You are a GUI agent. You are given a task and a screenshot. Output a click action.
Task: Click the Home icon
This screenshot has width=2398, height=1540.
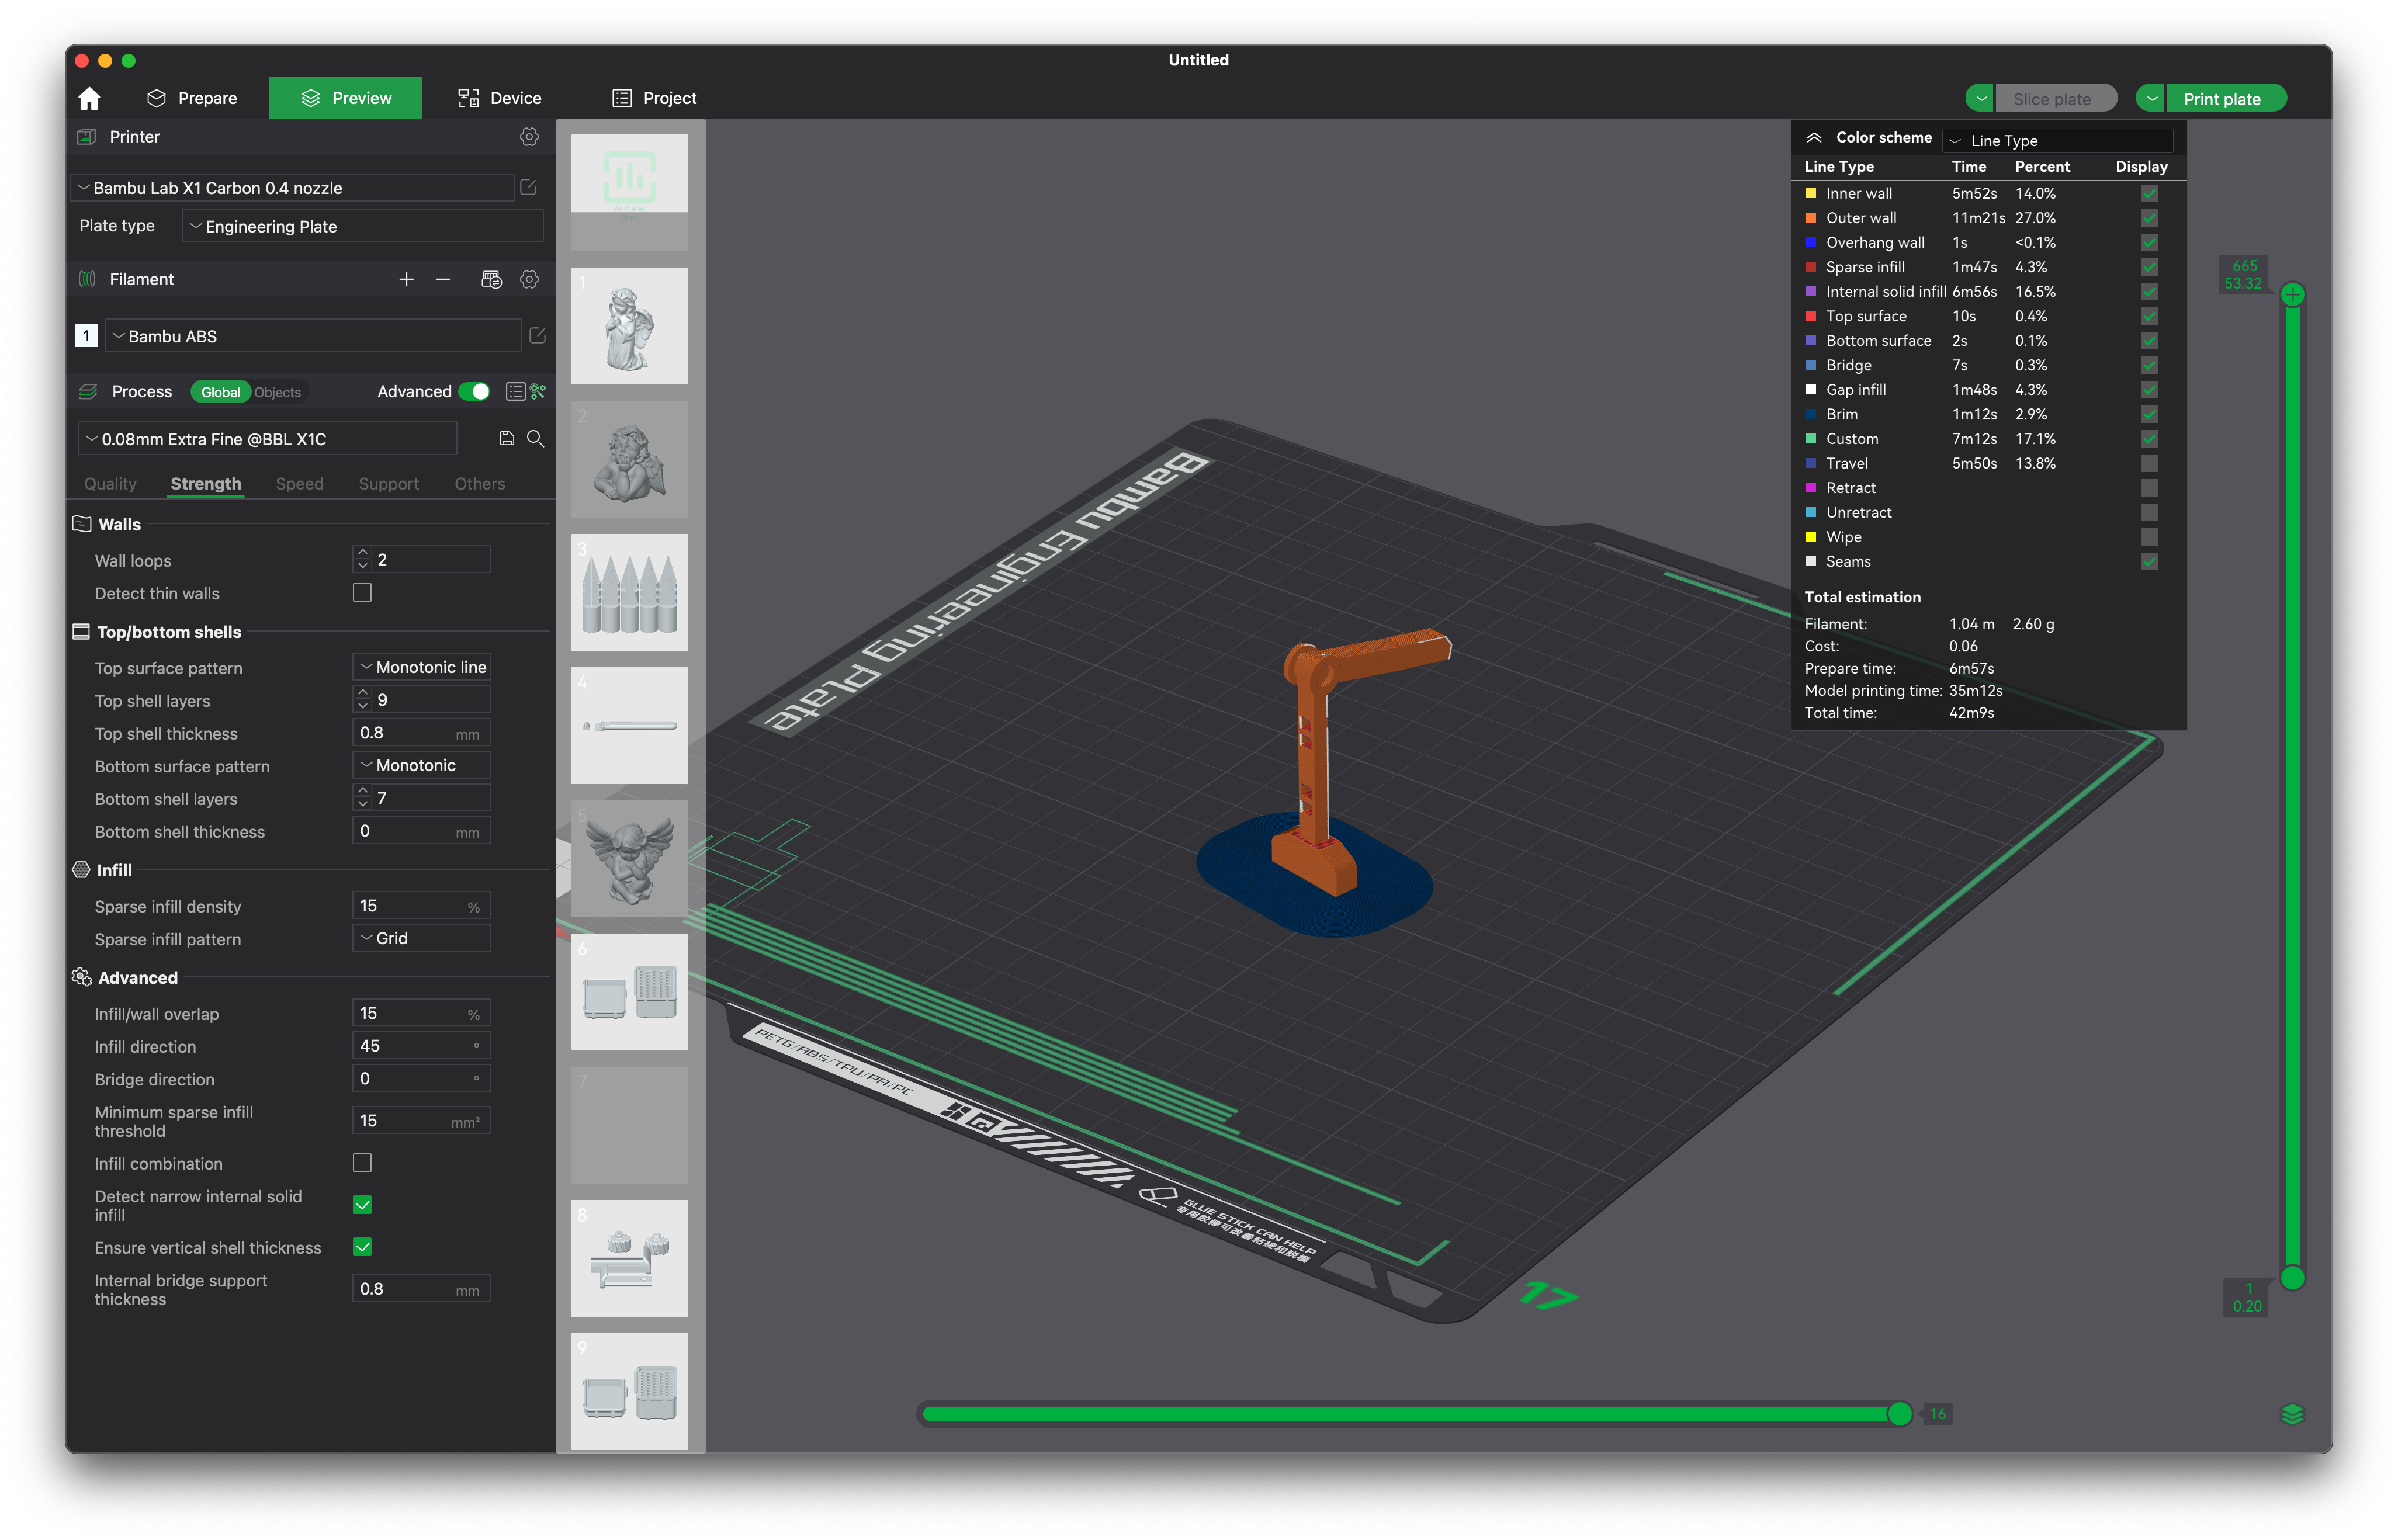[89, 98]
